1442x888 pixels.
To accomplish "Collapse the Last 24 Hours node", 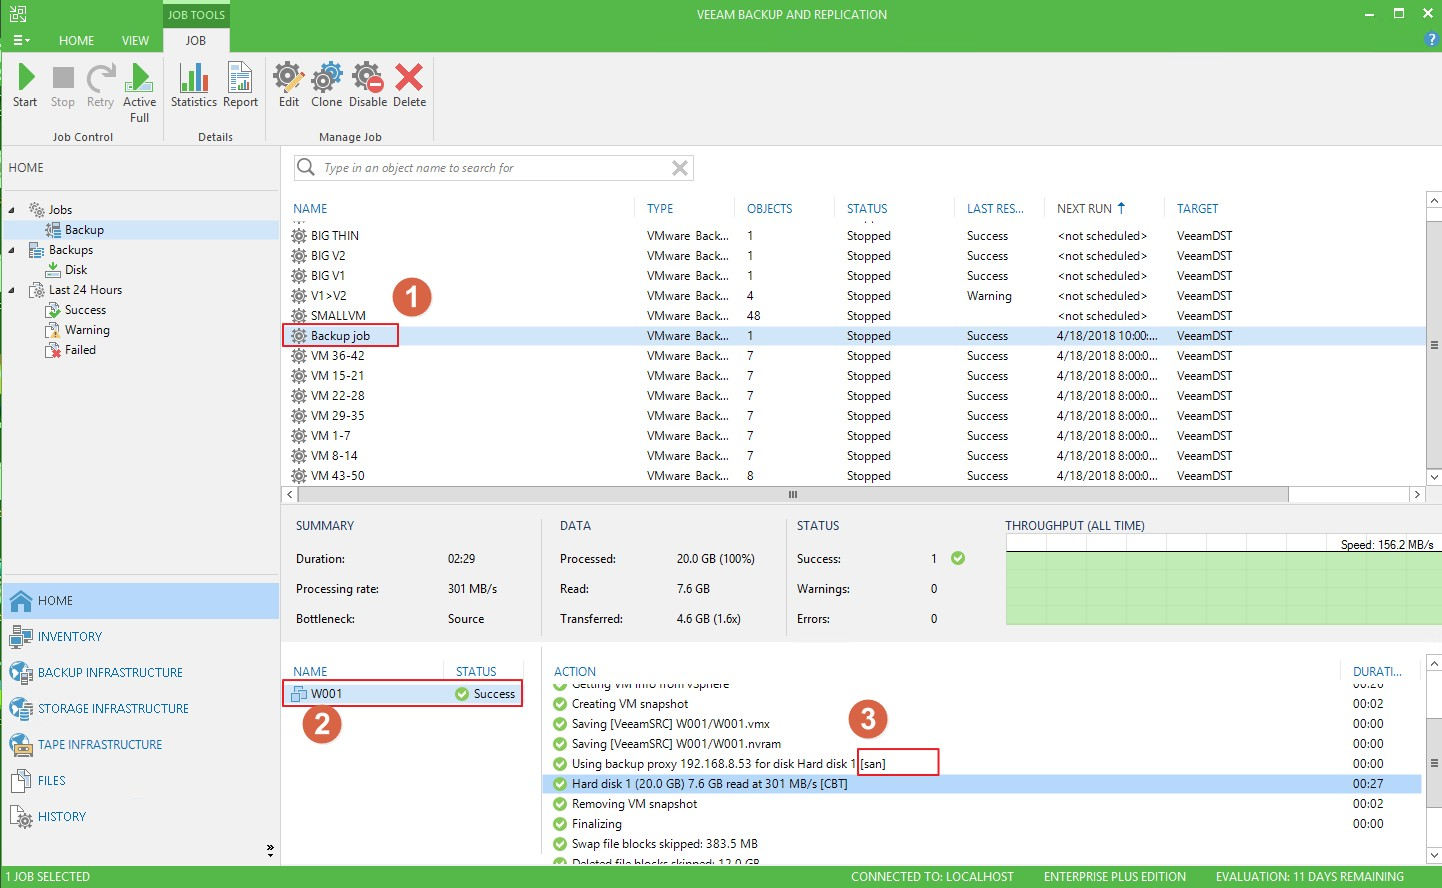I will 12,290.
